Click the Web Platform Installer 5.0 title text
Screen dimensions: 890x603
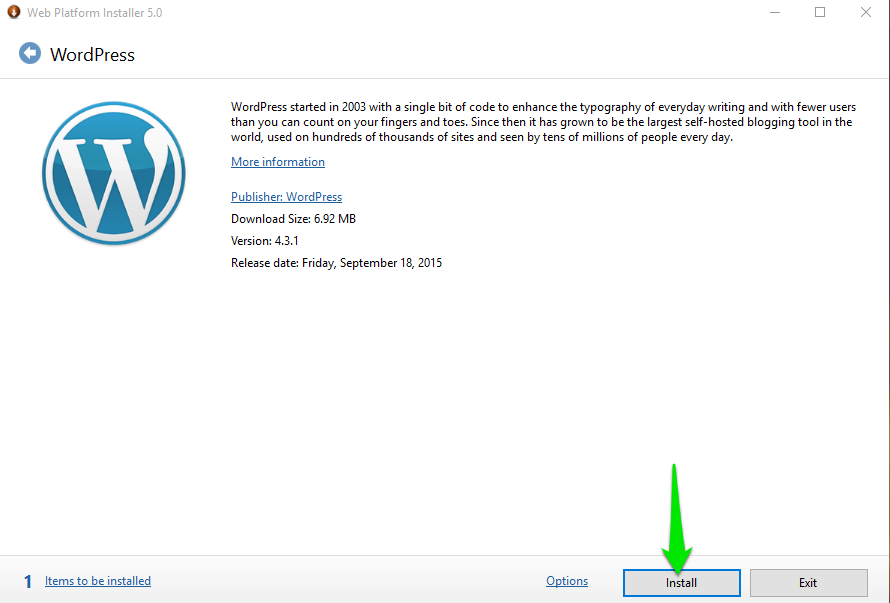(x=95, y=12)
